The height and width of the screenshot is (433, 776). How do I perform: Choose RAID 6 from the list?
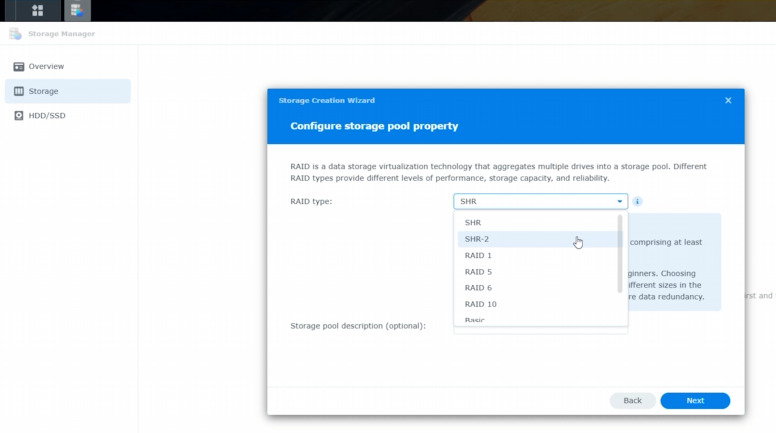coord(538,288)
